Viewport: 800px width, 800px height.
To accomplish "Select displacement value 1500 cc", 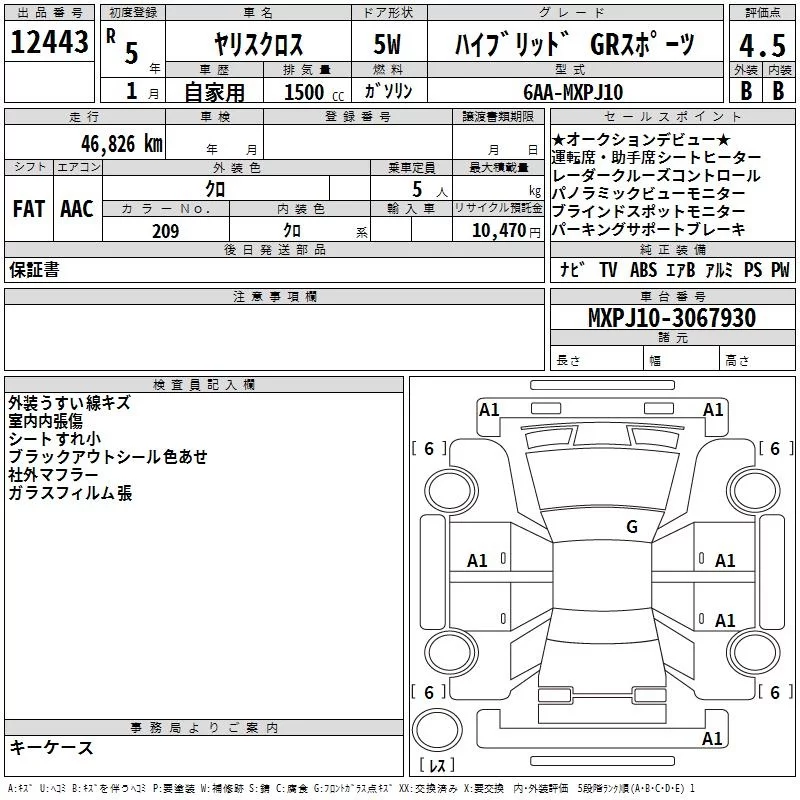I will pyautogui.click(x=314, y=92).
